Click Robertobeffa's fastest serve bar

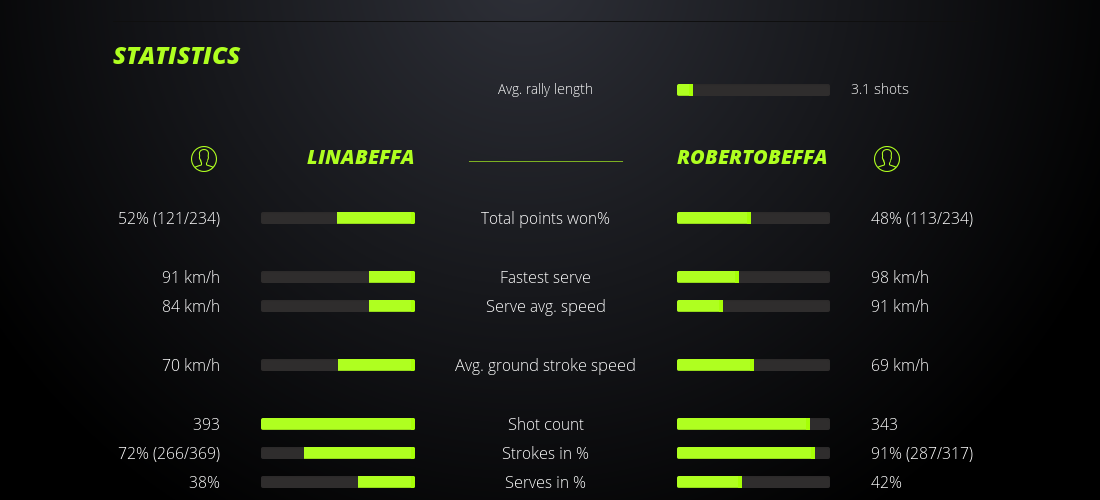(753, 277)
